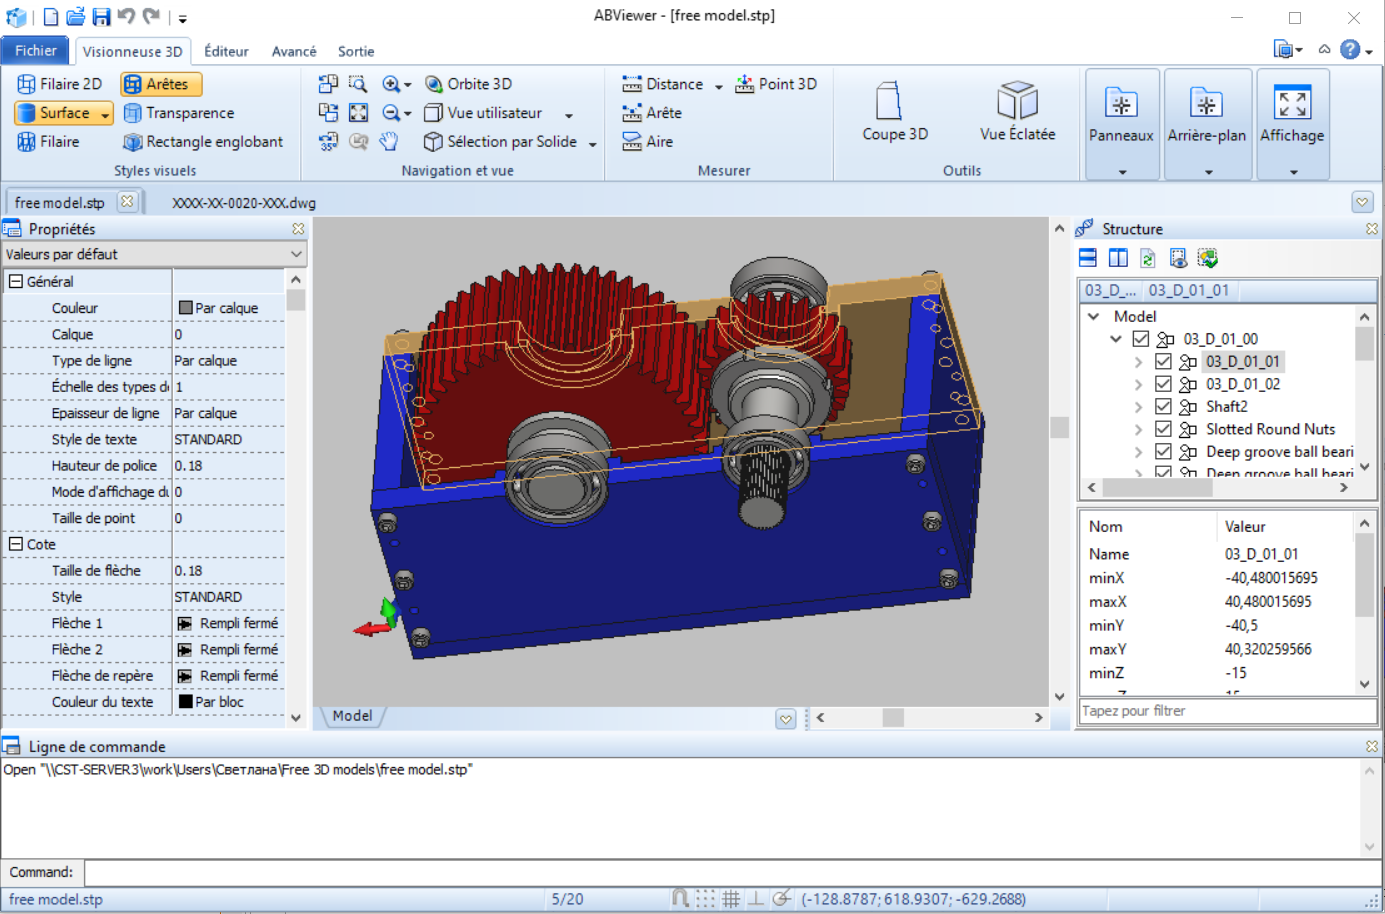Screen dimensions: 1385x914
Task: Click the Coupe 3D section tool
Action: click(x=894, y=112)
